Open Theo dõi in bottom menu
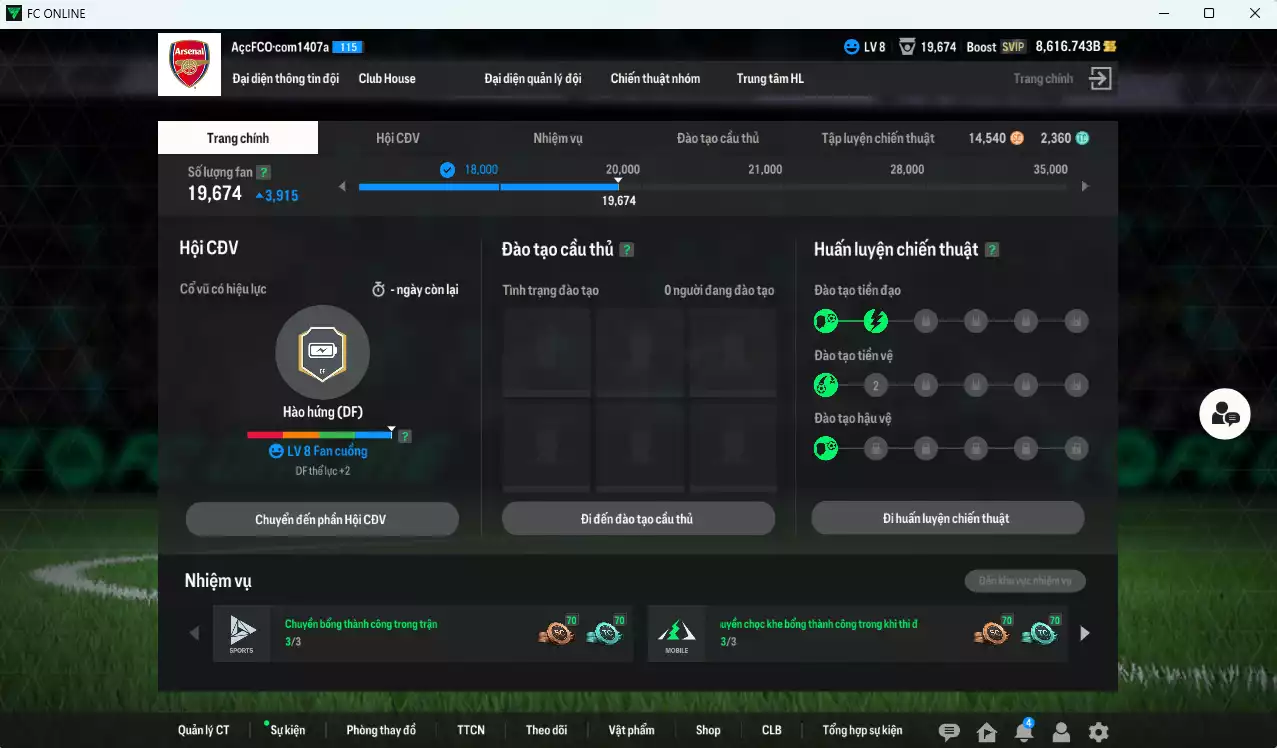This screenshot has width=1277, height=748. 546,730
